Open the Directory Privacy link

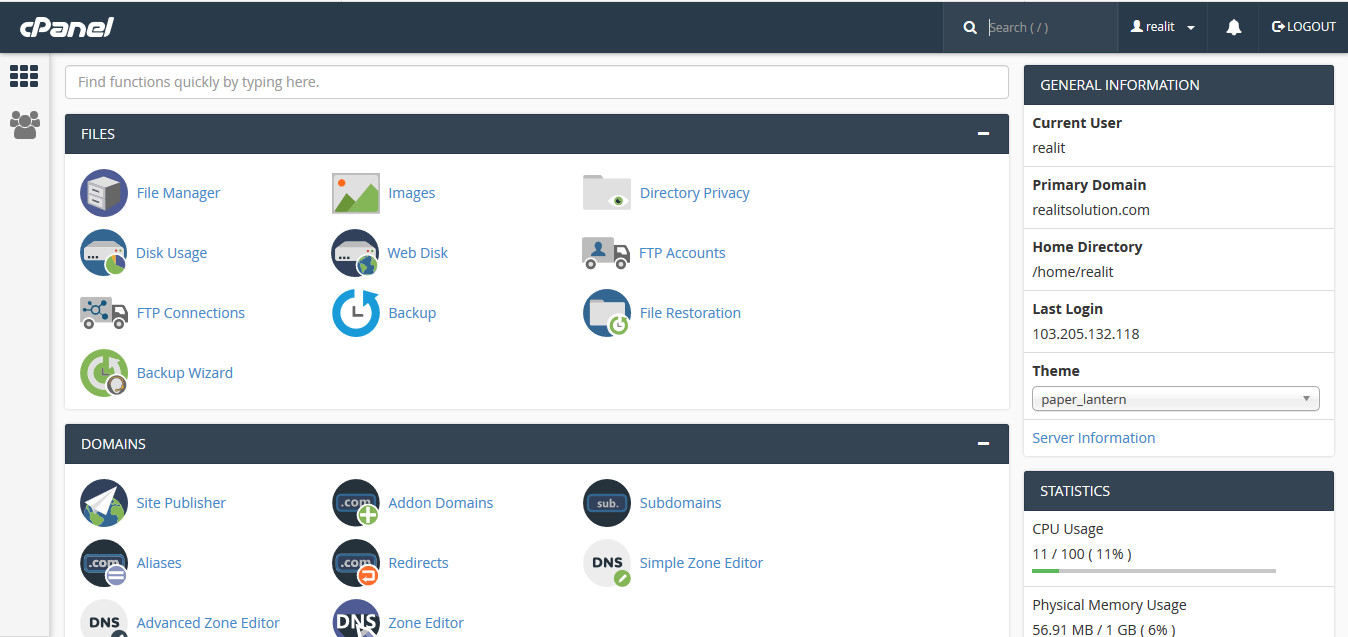(694, 193)
